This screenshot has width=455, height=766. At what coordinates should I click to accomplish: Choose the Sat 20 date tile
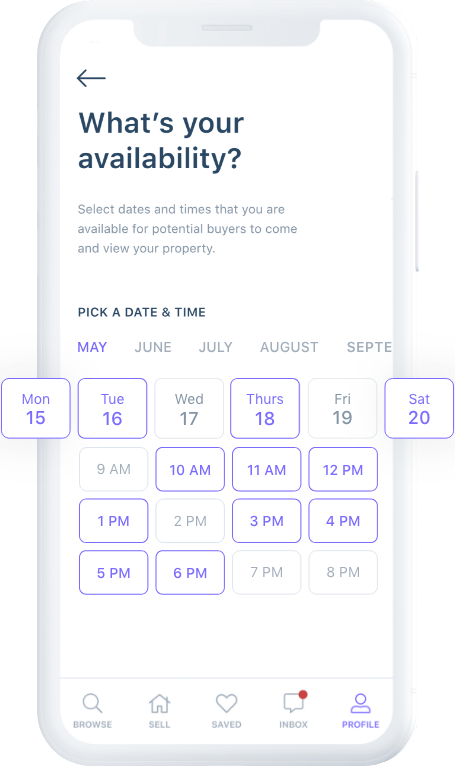tap(419, 408)
